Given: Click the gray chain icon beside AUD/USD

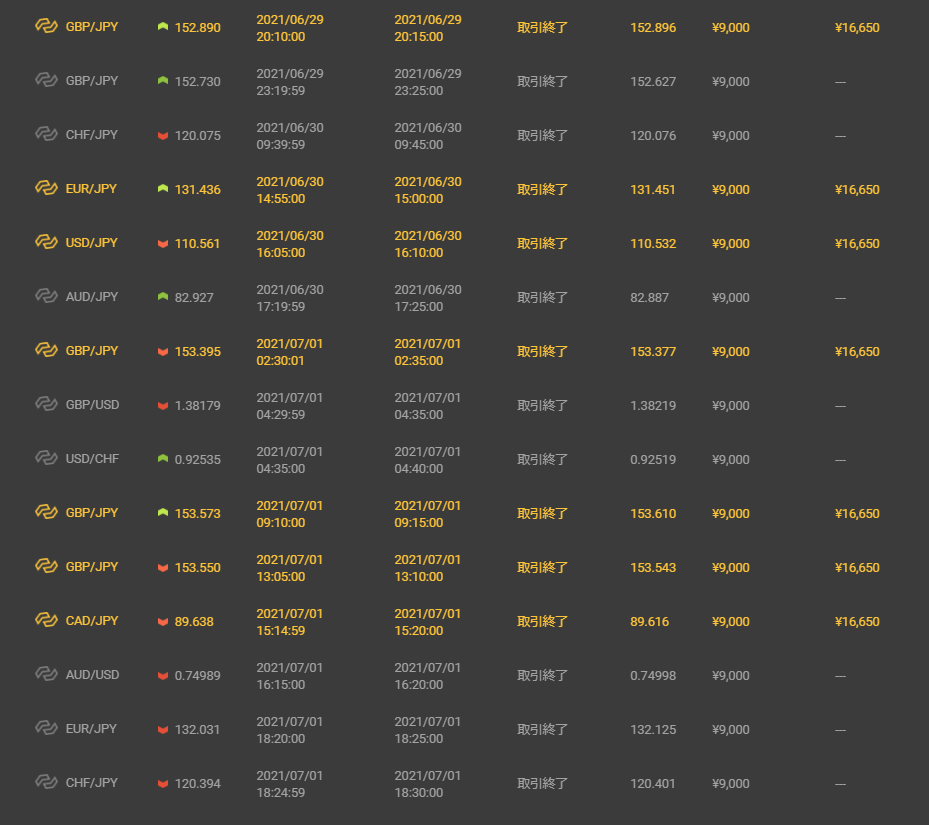Looking at the screenshot, I should [x=46, y=674].
